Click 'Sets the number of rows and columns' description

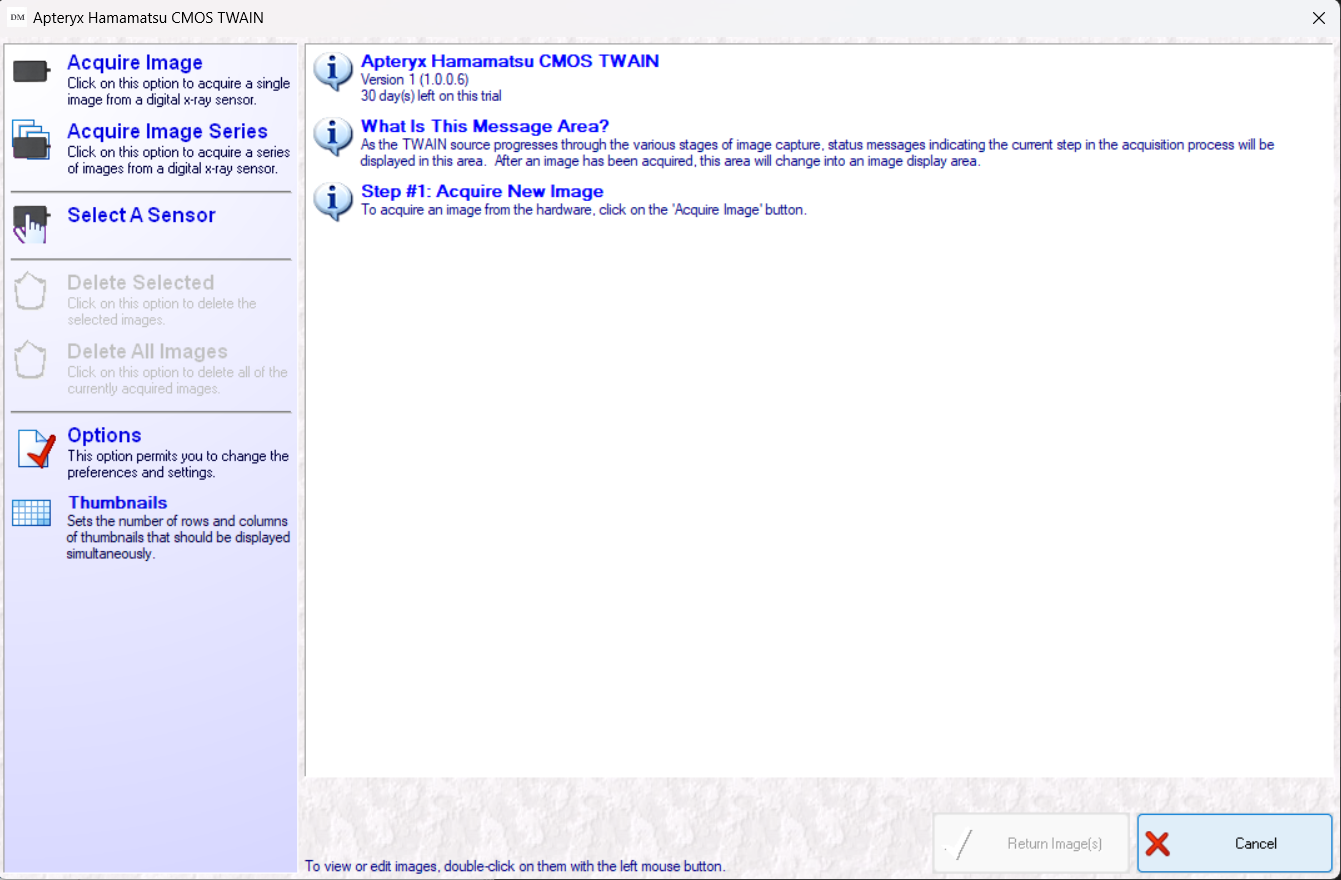pos(178,537)
